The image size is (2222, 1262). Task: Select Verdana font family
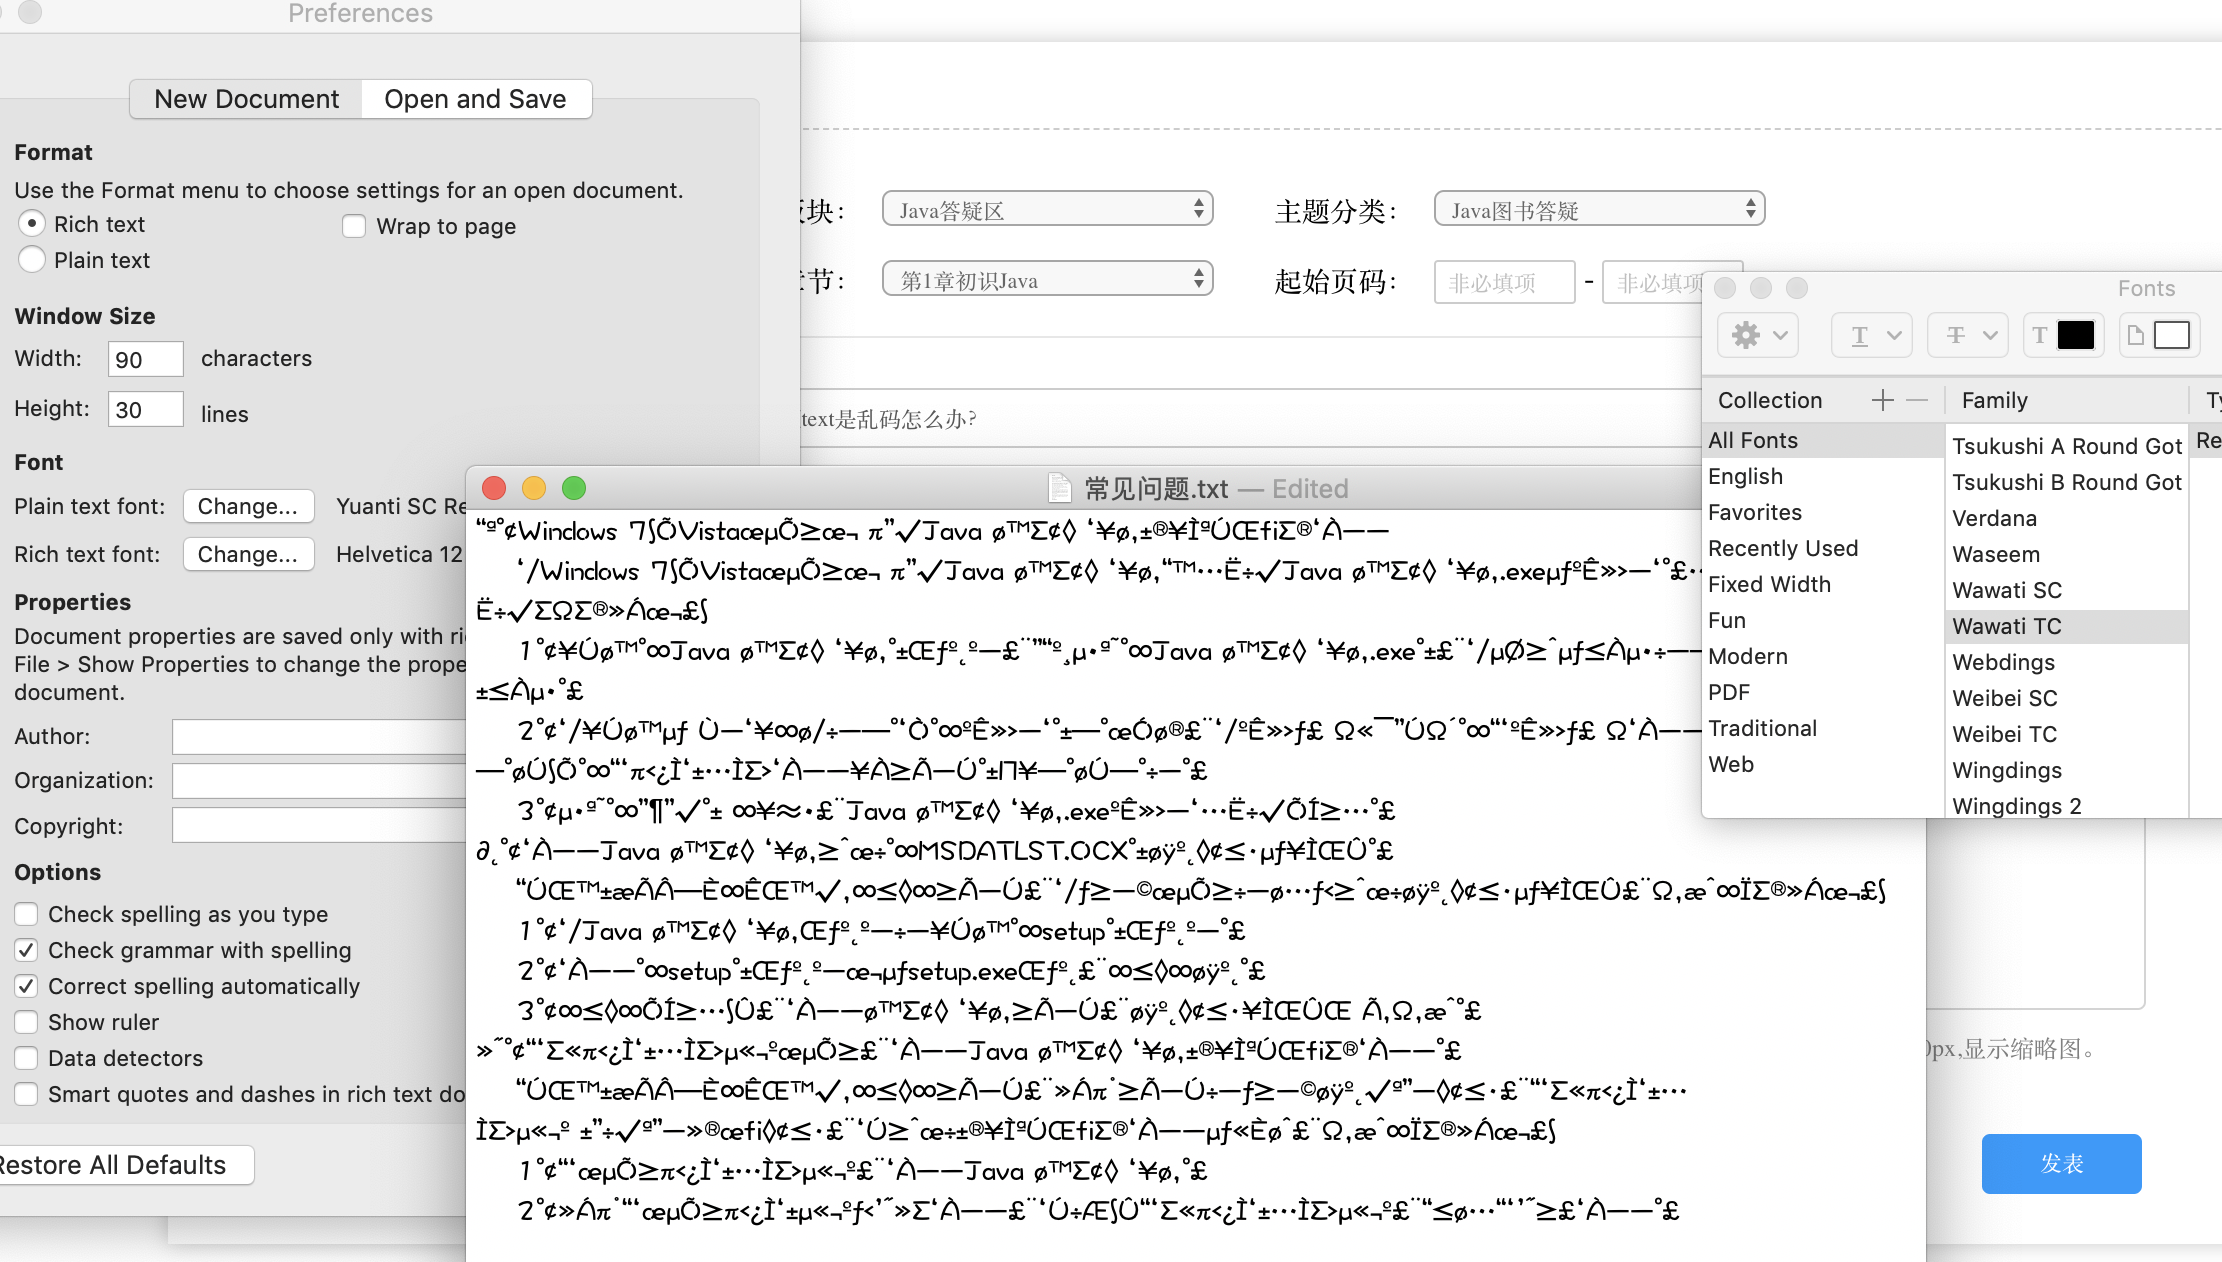[x=2066, y=518]
